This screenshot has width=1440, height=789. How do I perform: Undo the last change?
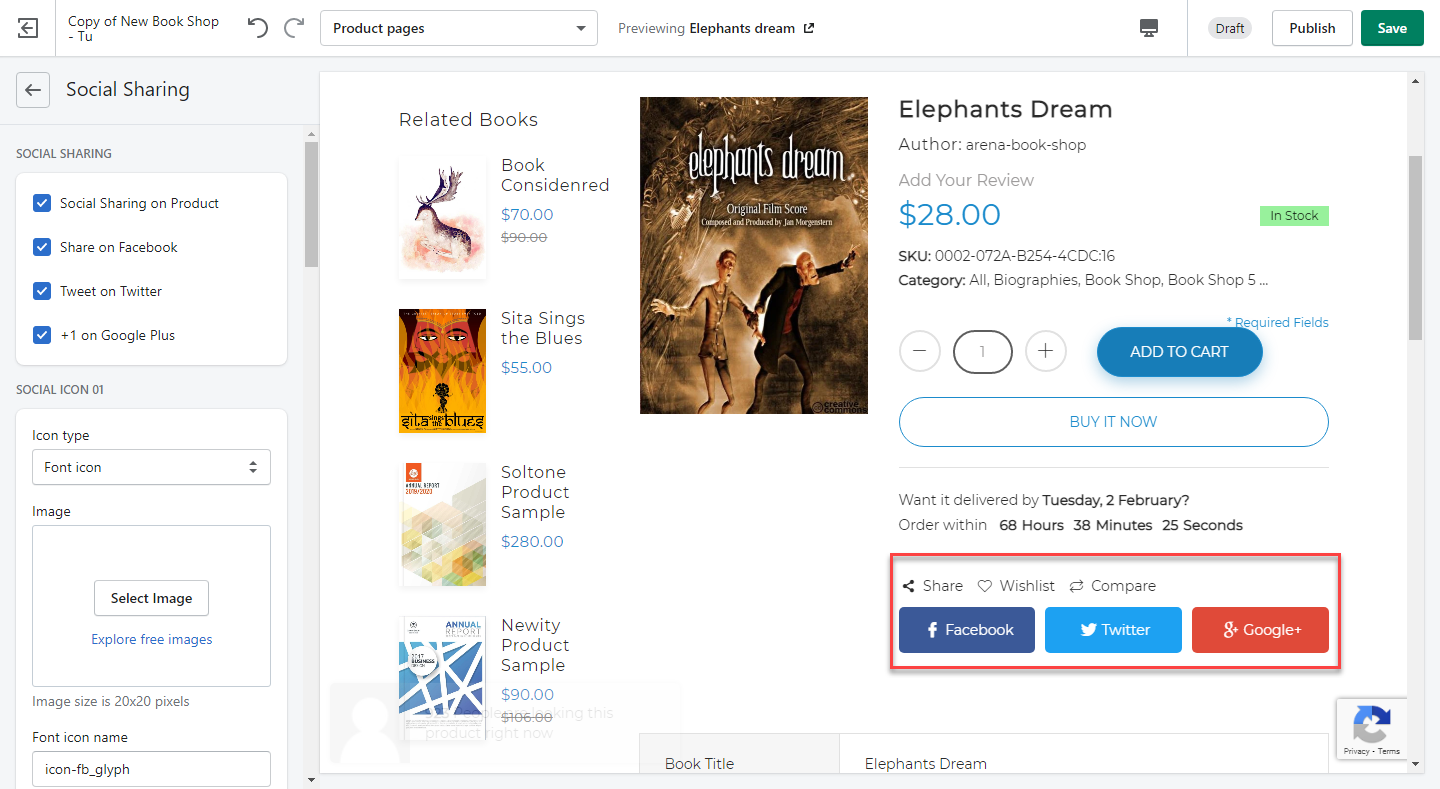click(258, 28)
